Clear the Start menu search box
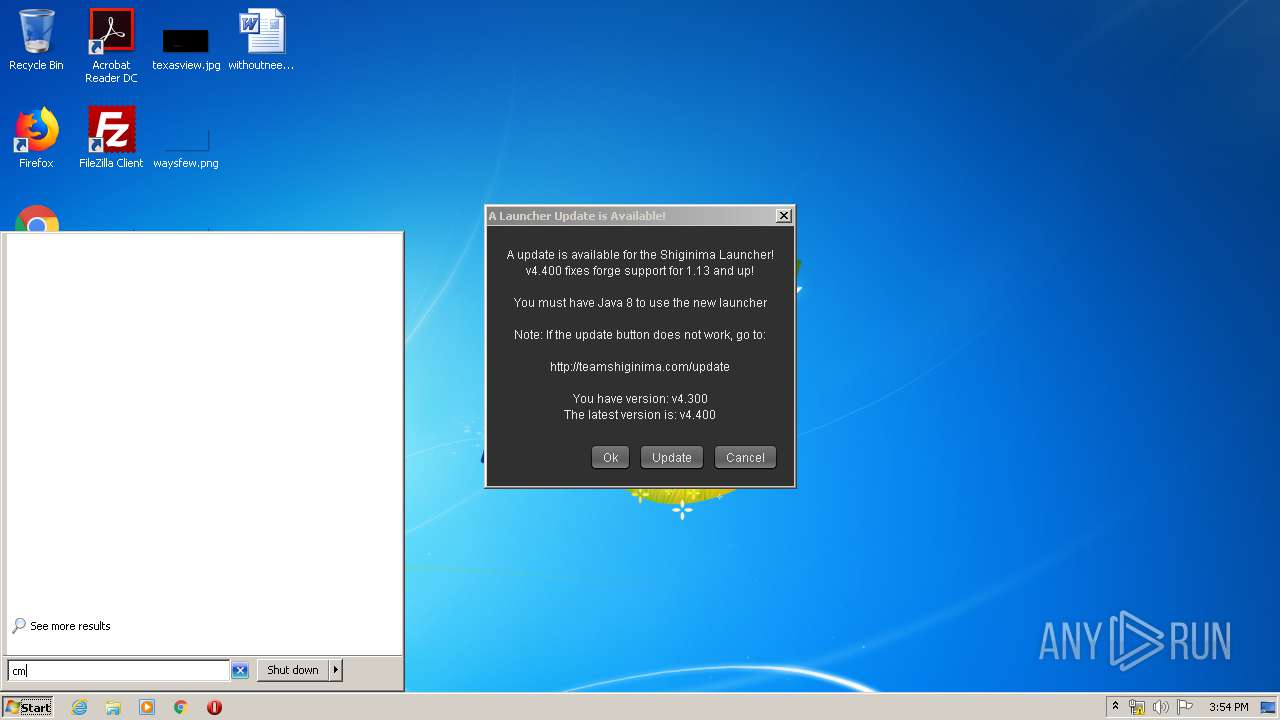Viewport: 1280px width, 720px height. tap(240, 670)
